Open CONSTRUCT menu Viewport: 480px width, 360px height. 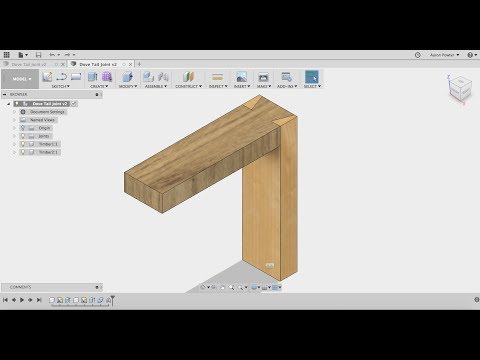pos(188,86)
